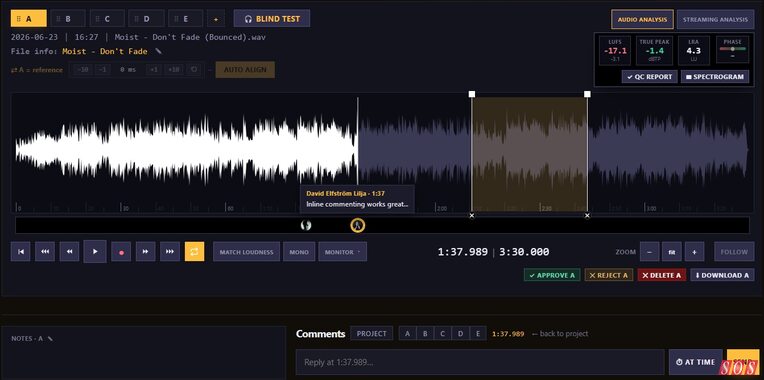Click the +10 ms offset button
Image resolution: width=764 pixels, height=380 pixels.
pyautogui.click(x=174, y=70)
